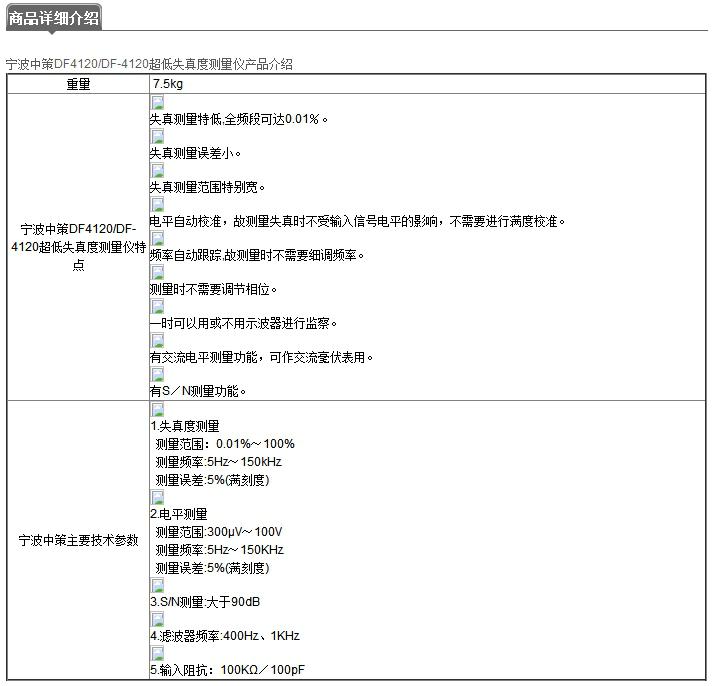Click image icon above 有交流电平测量功能 line
Screen dimensions: 713x686
point(157,340)
